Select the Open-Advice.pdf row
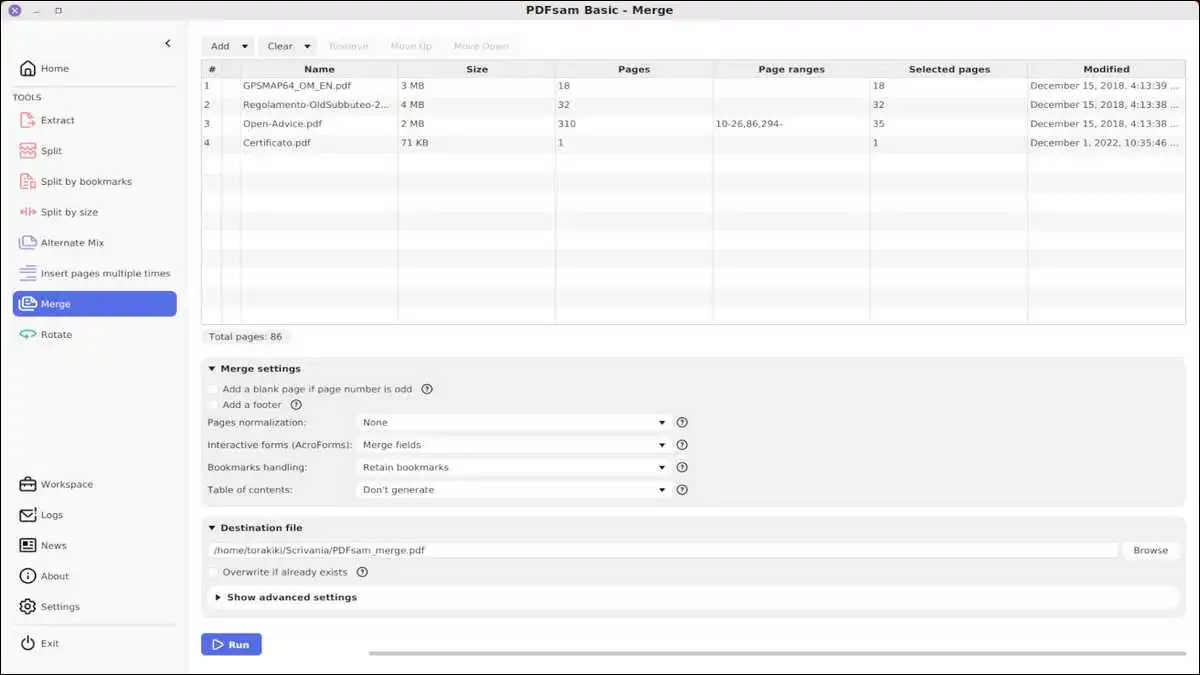Screen dimensions: 1200x675 pyautogui.click(x=693, y=124)
